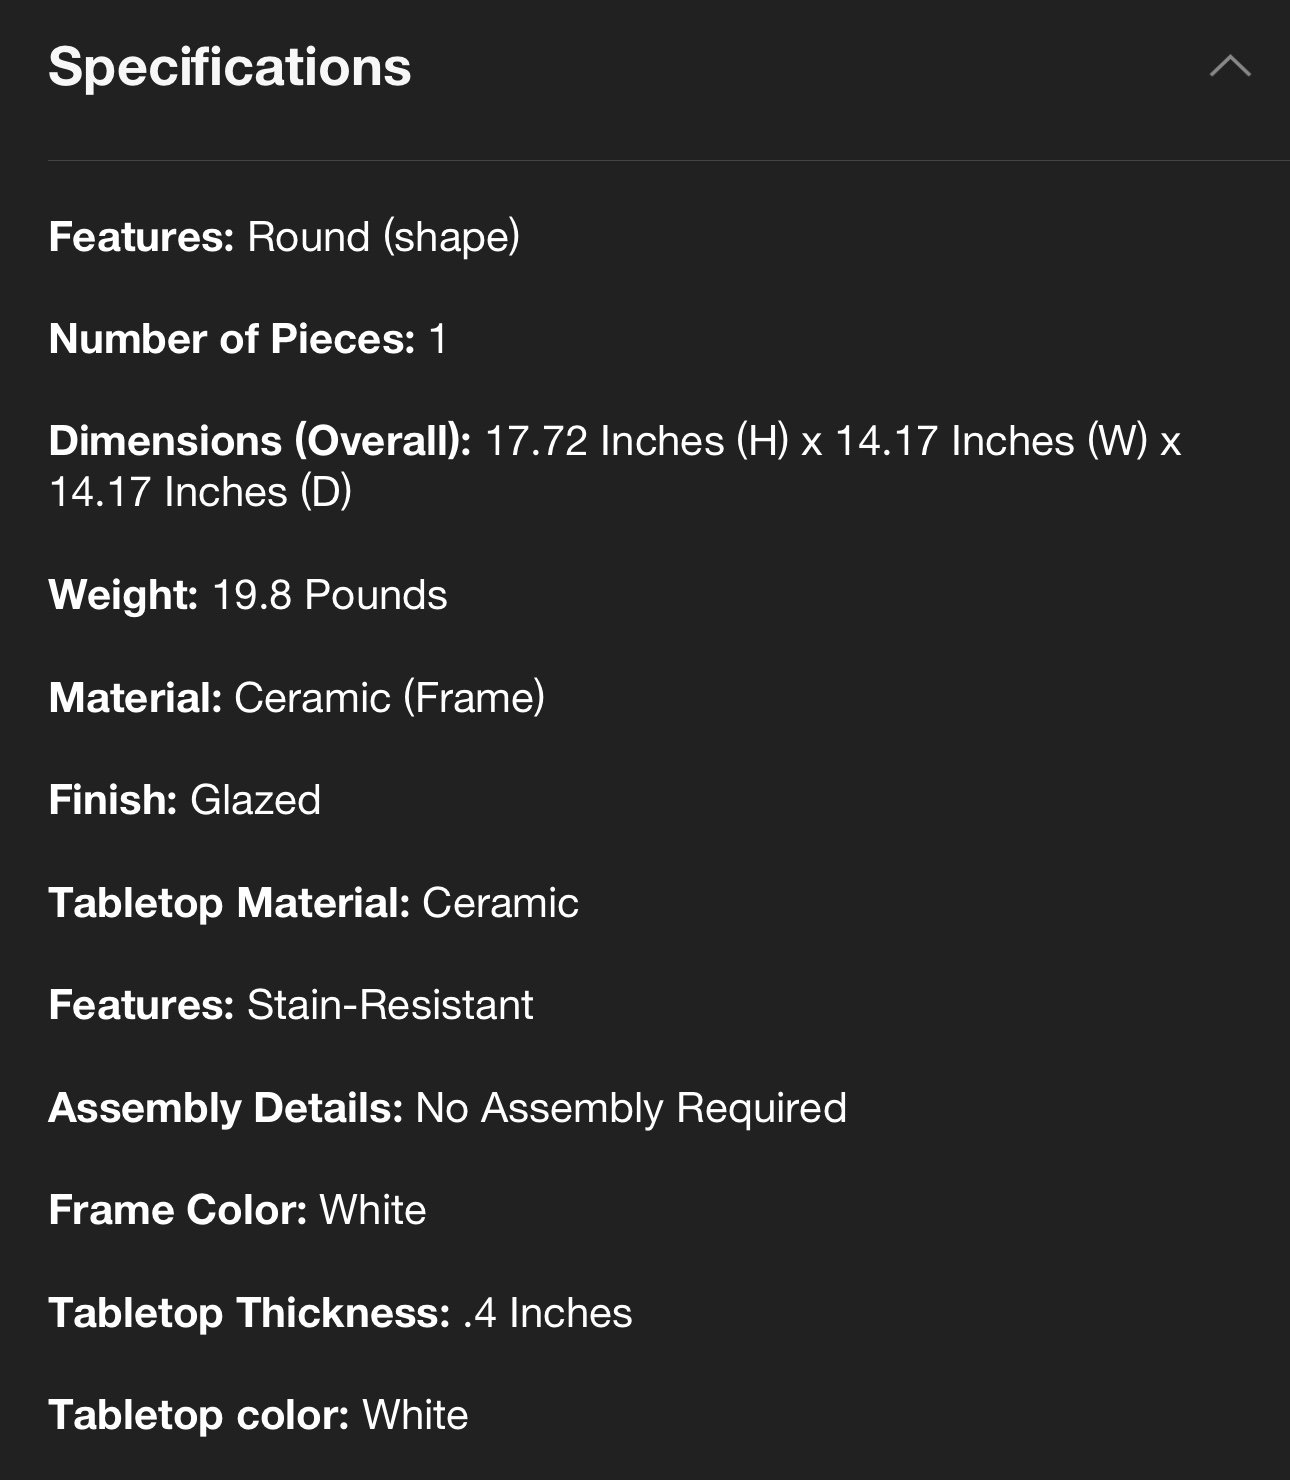Click the 14.17 Inches (D) depth text
This screenshot has width=1290, height=1480.
coord(200,492)
